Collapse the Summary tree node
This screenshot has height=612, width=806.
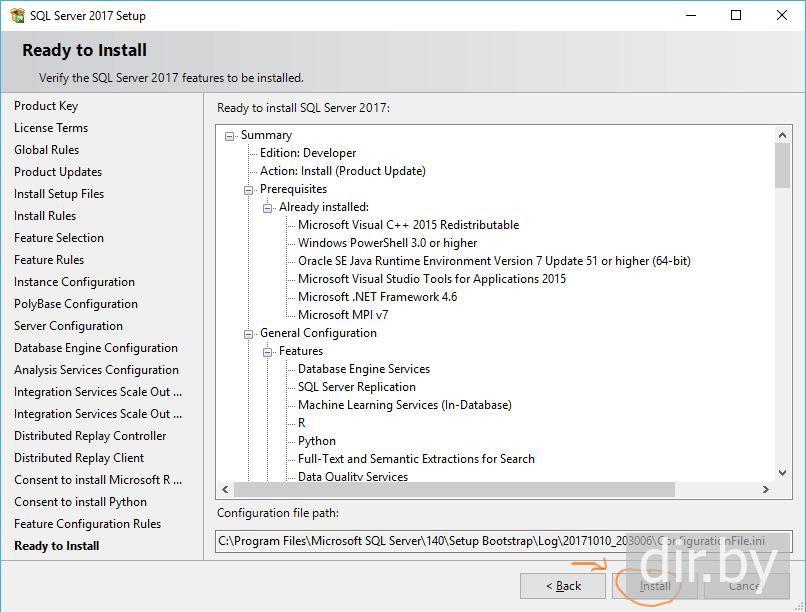230,135
